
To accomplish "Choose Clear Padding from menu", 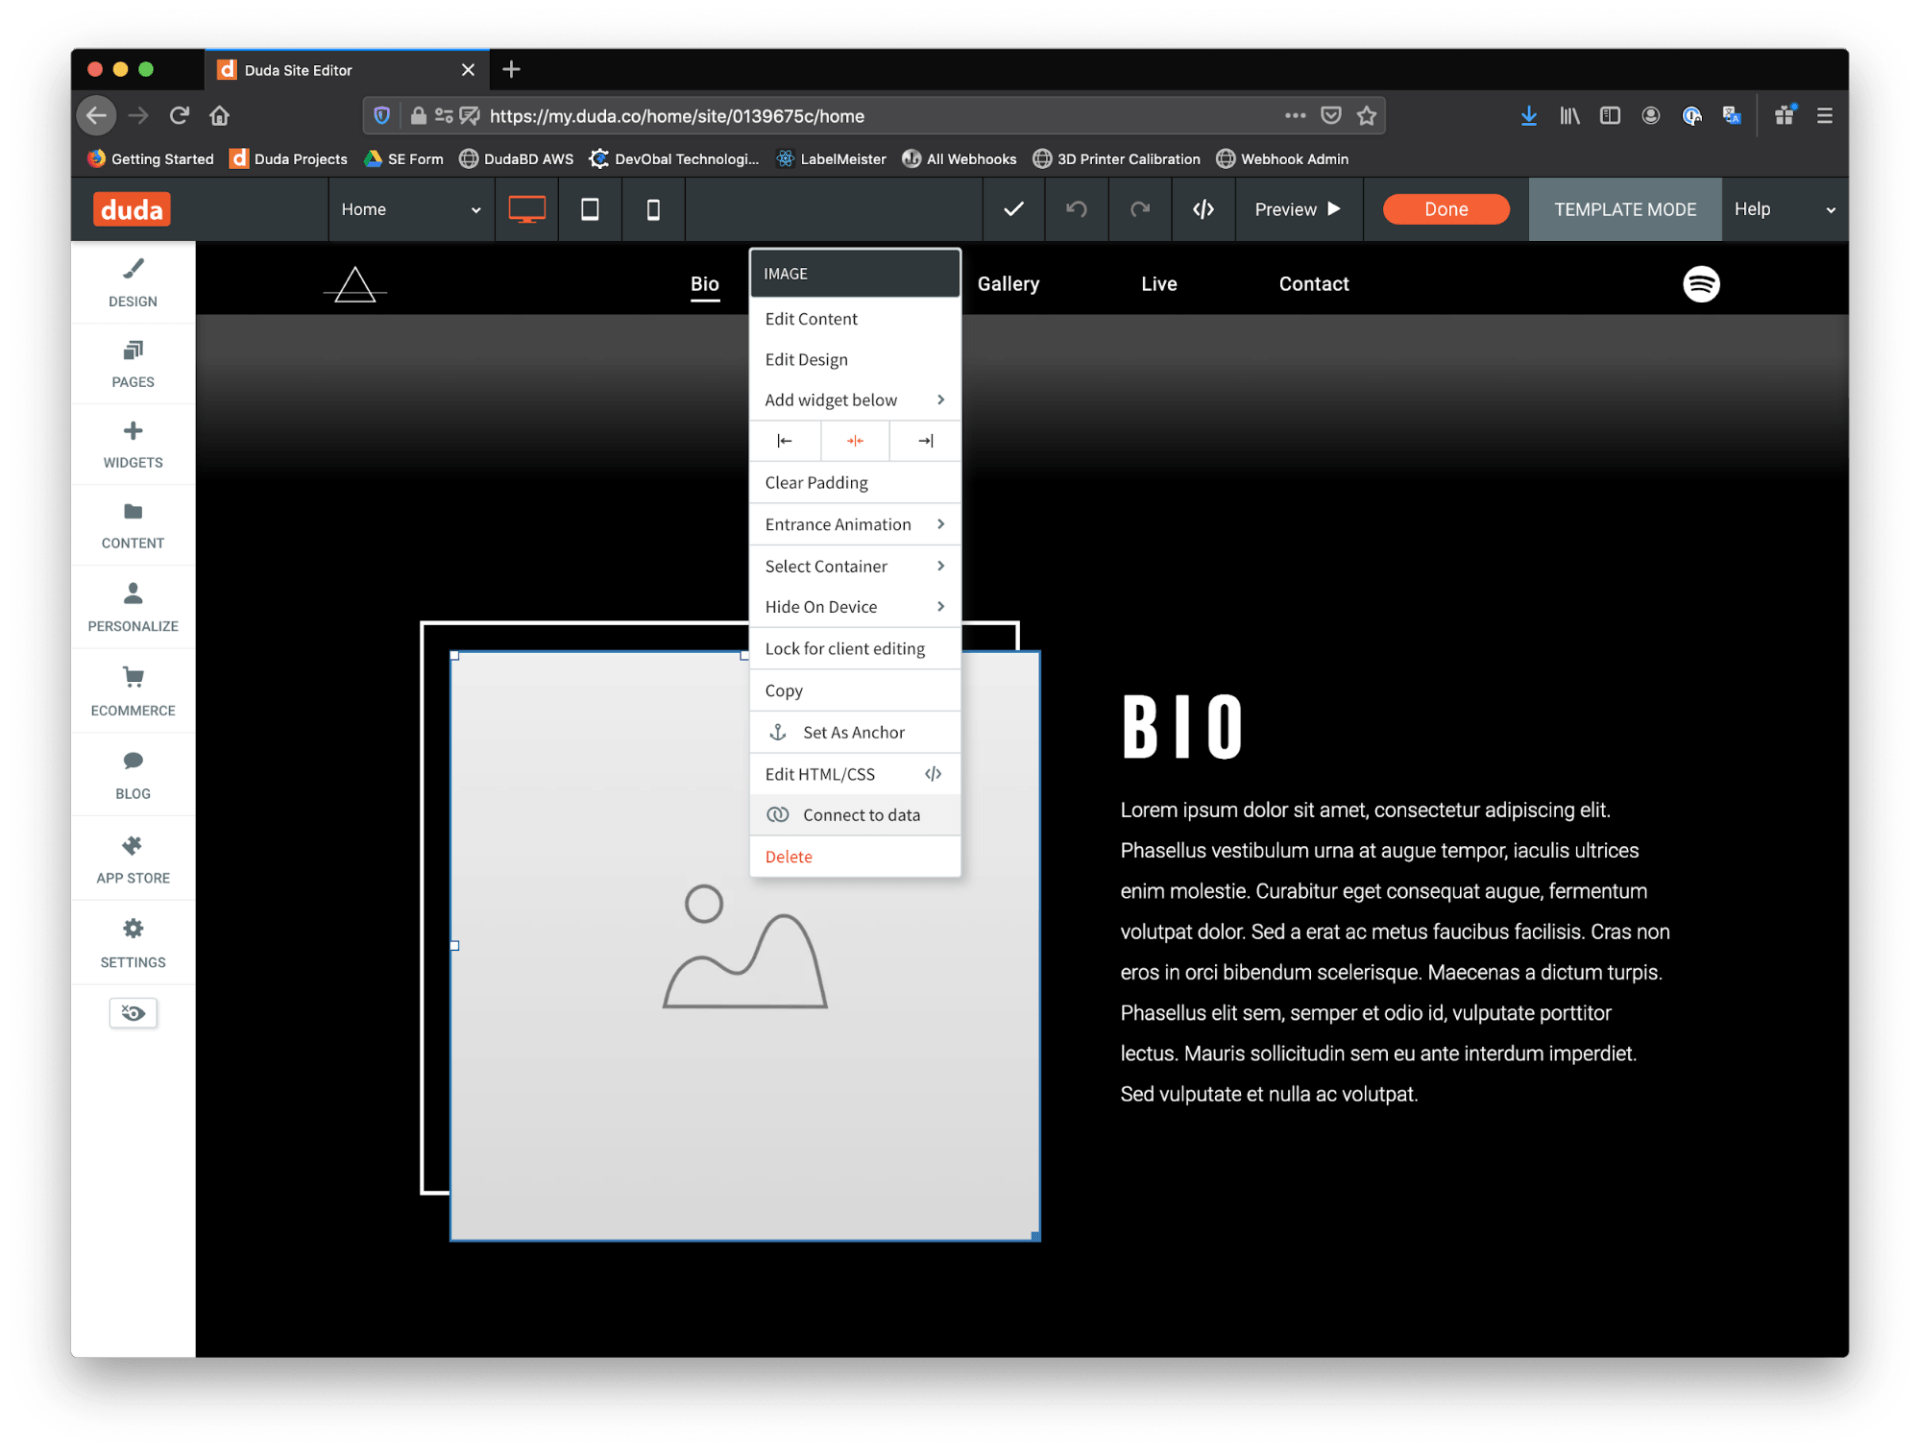I will [854, 482].
